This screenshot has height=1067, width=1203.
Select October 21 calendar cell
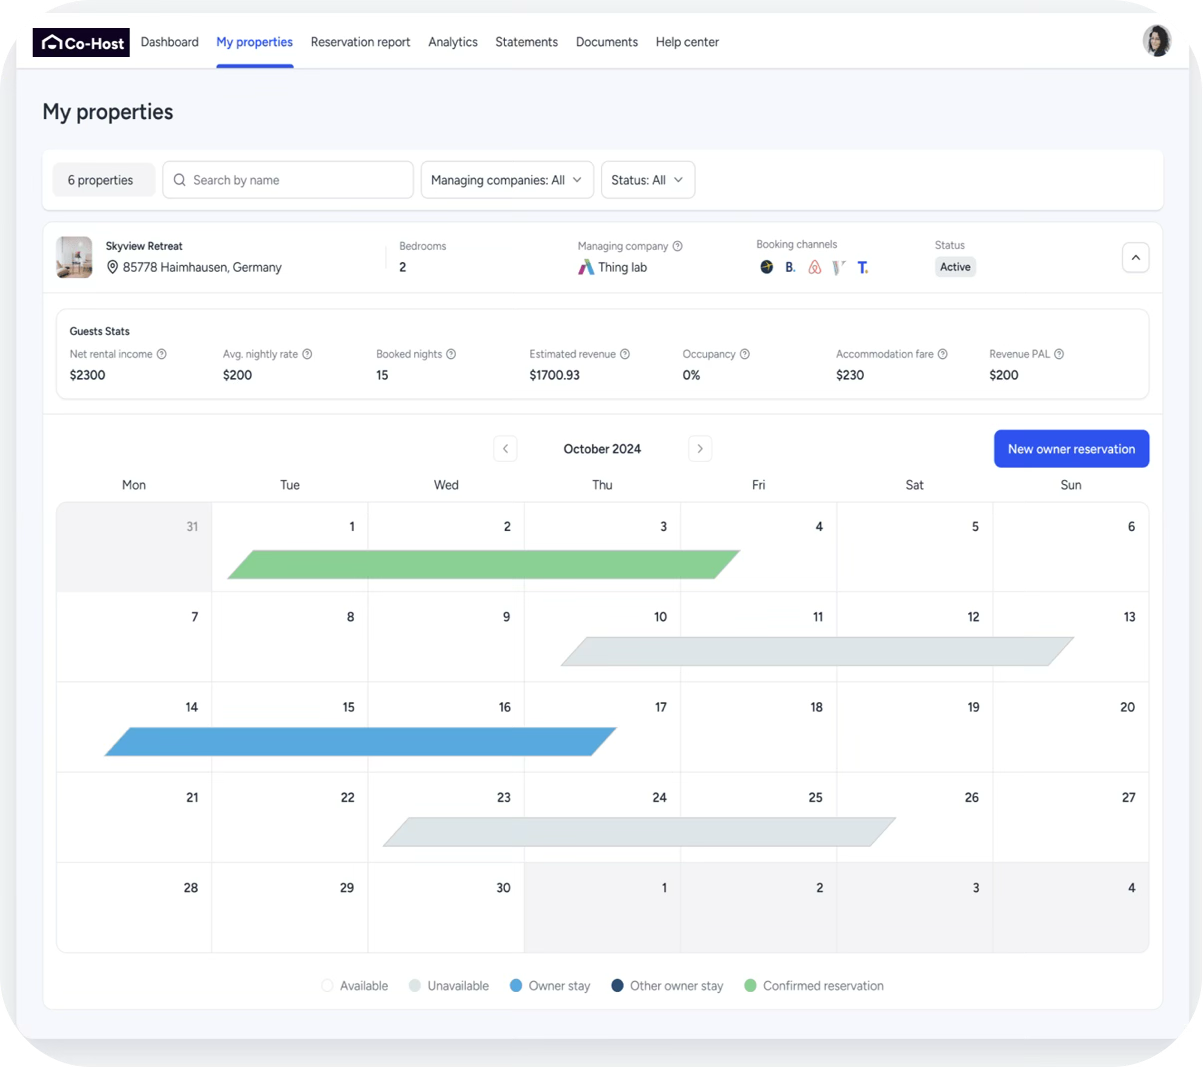[134, 817]
